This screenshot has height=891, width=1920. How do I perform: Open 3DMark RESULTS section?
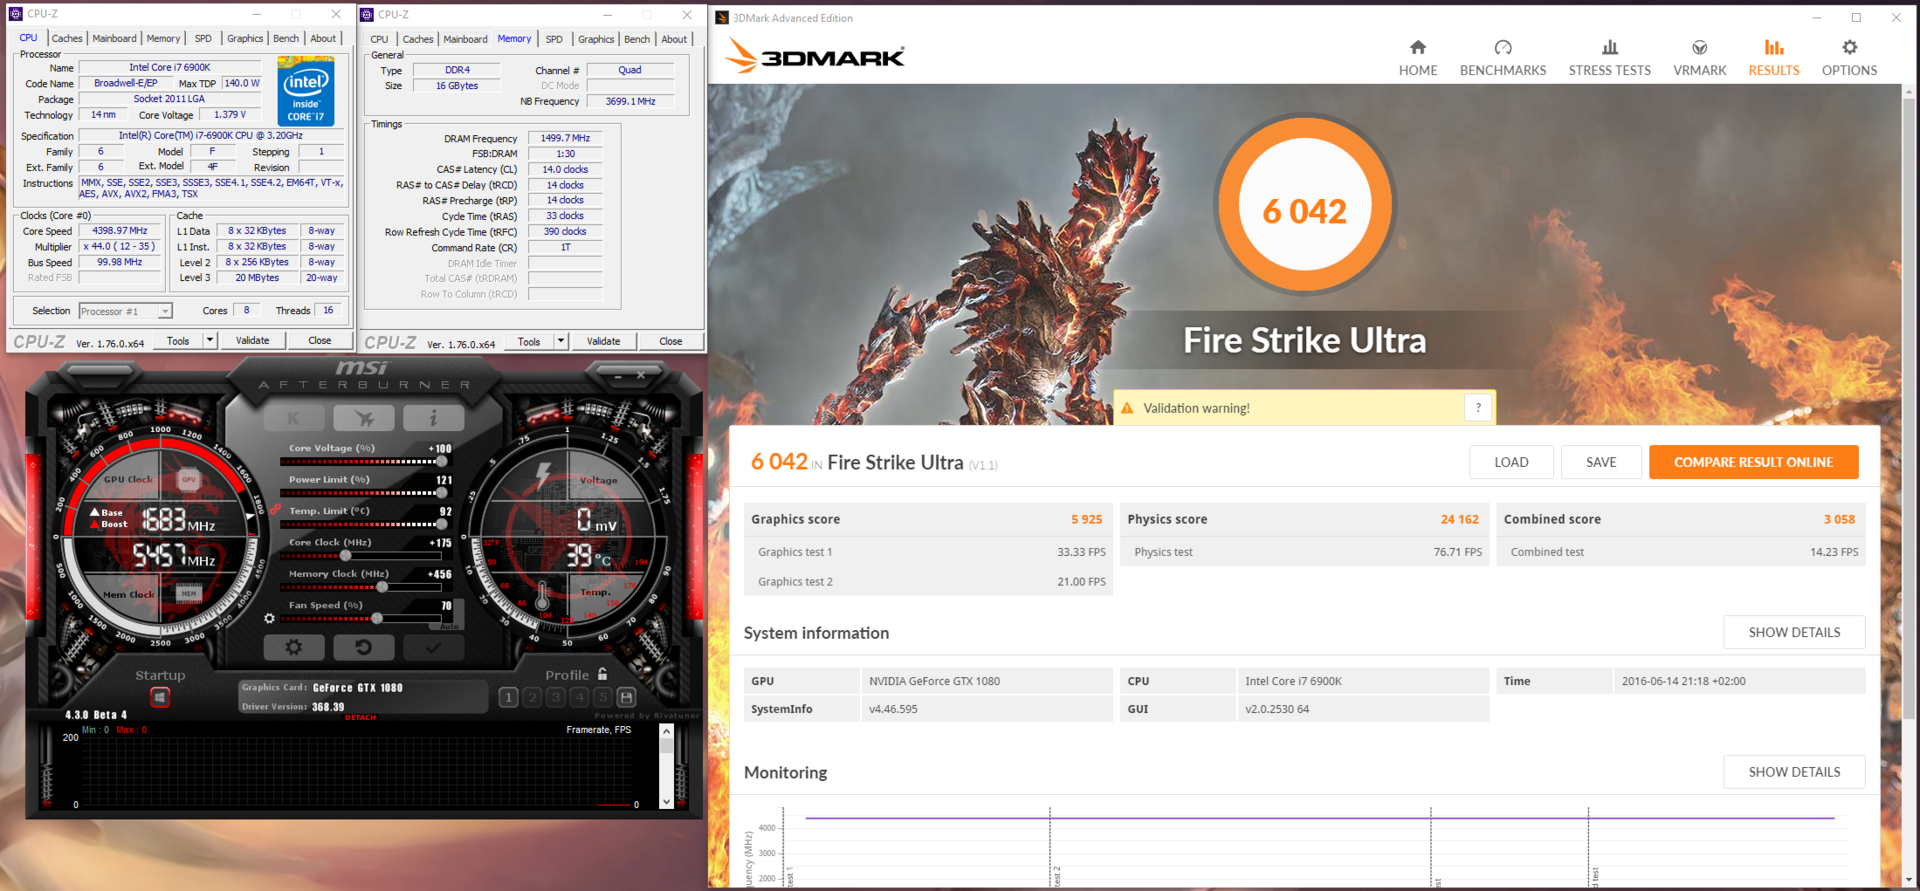[x=1774, y=58]
